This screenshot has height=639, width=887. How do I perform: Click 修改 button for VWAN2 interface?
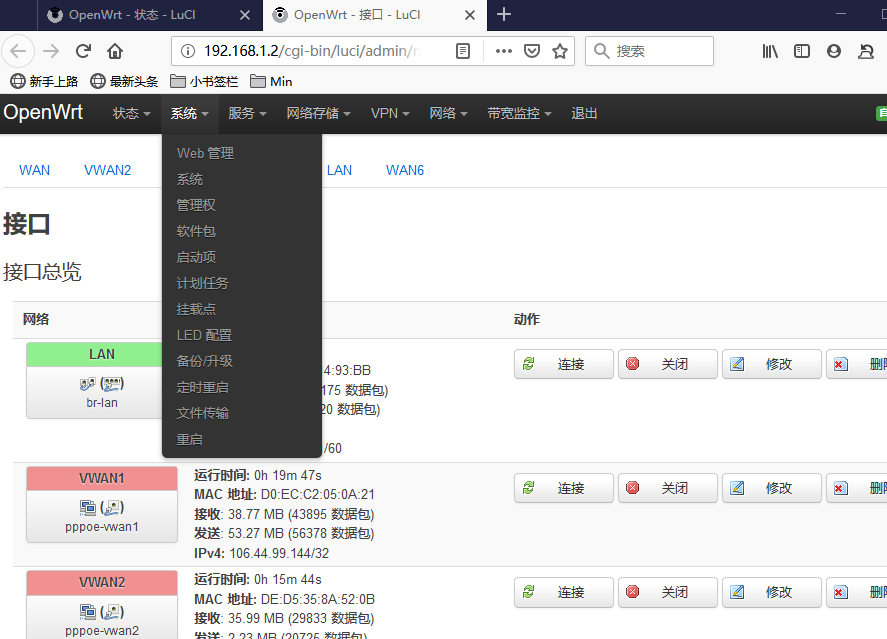(772, 592)
